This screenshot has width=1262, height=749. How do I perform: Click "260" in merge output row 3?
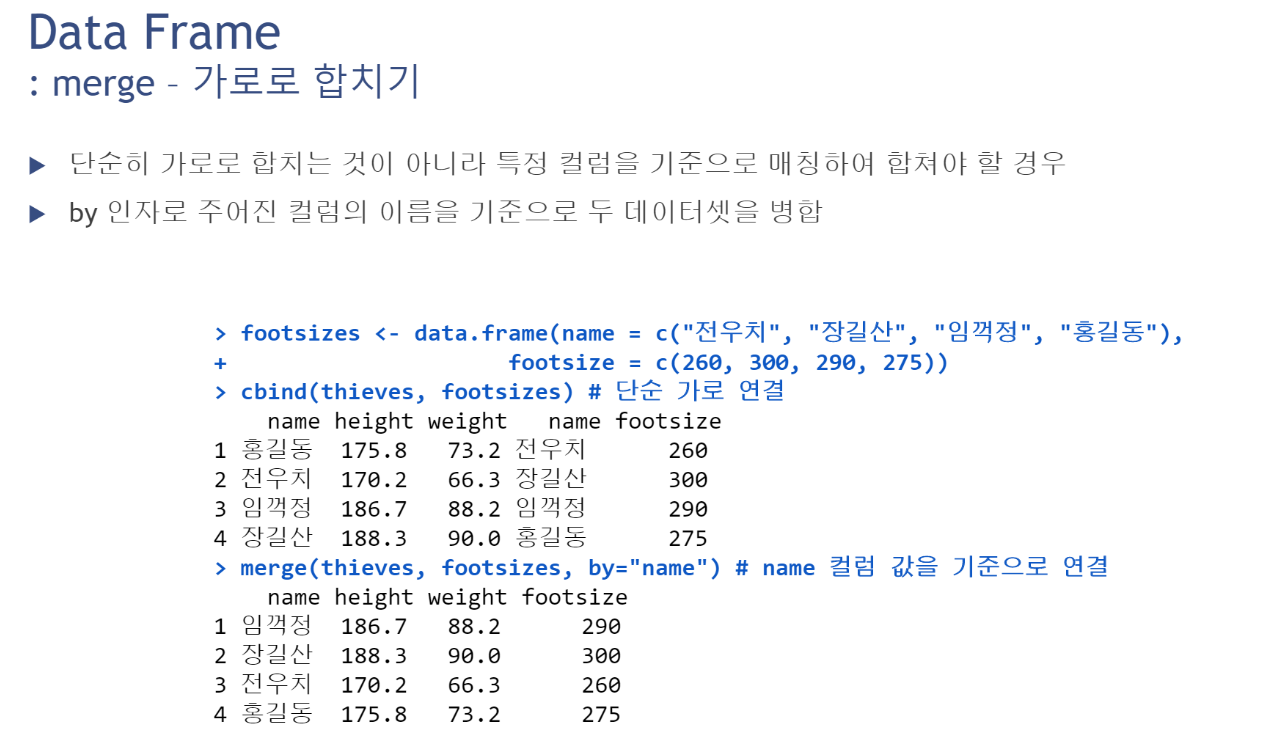pos(601,685)
